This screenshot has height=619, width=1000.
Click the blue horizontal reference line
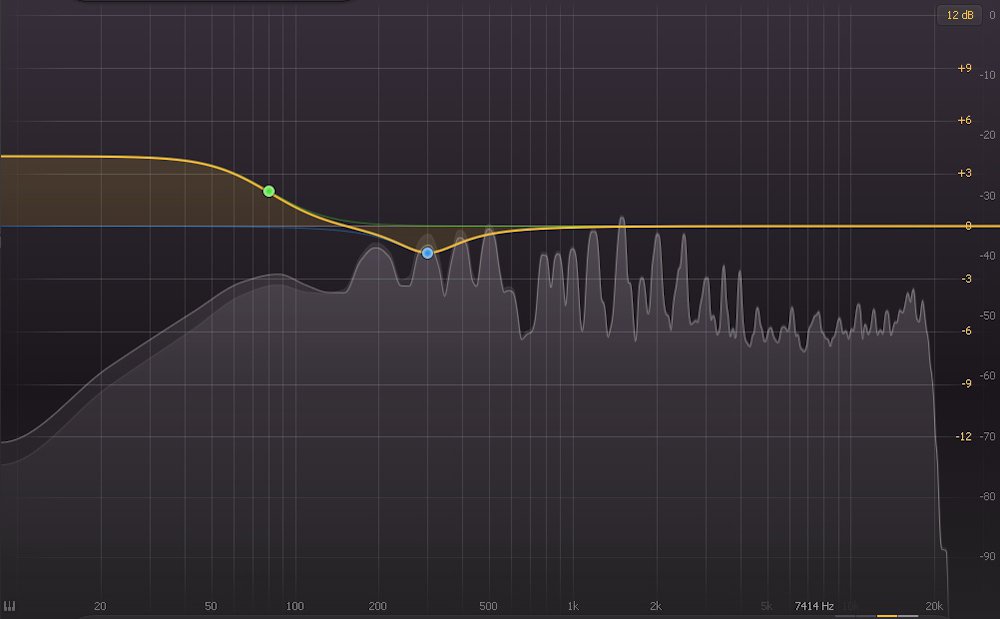150,228
